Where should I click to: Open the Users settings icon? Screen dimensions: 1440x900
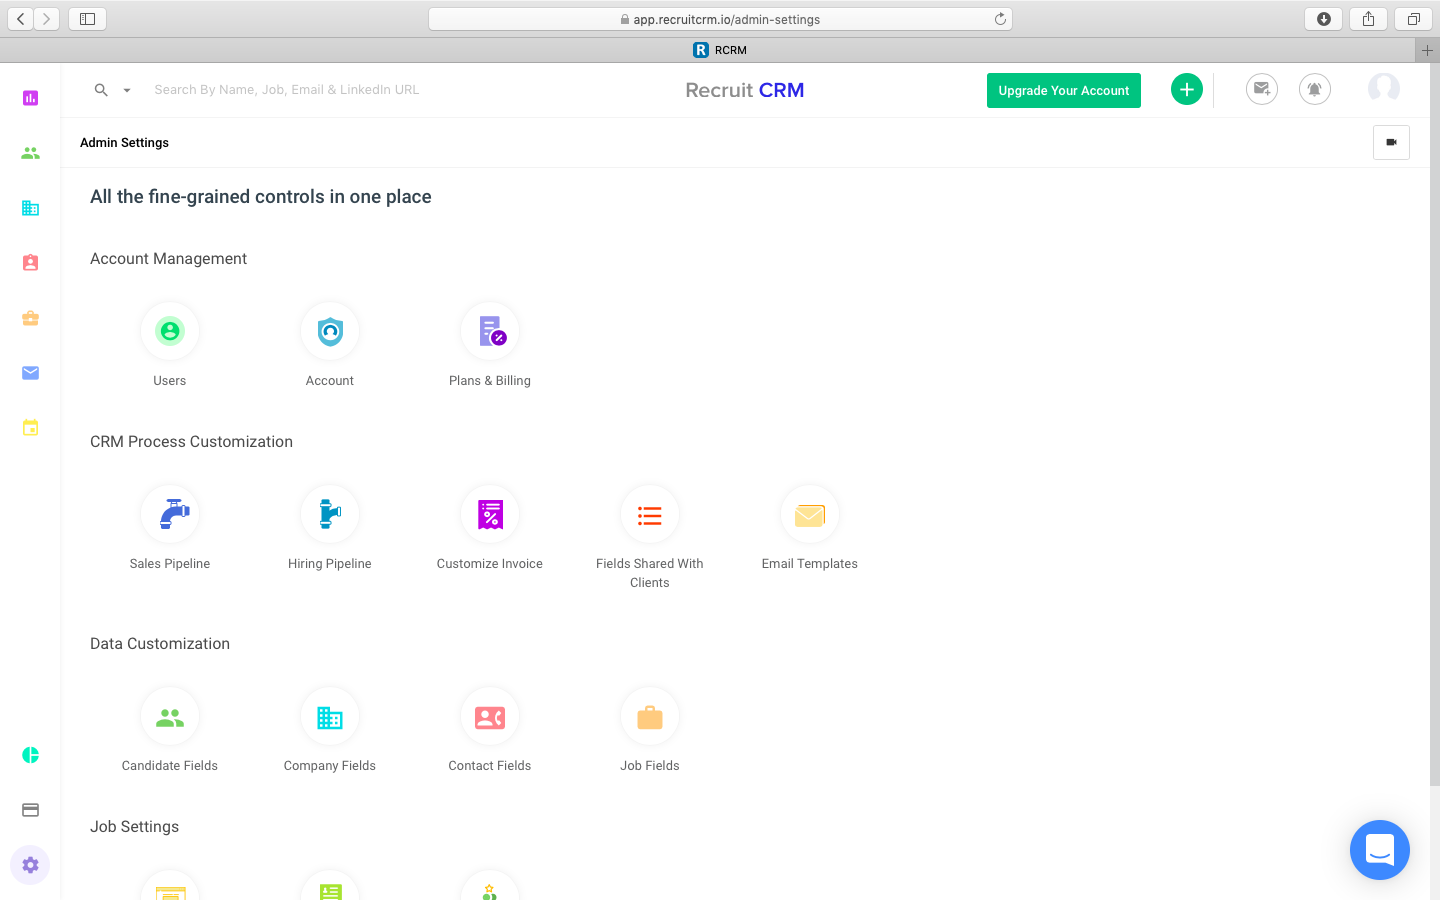point(170,331)
